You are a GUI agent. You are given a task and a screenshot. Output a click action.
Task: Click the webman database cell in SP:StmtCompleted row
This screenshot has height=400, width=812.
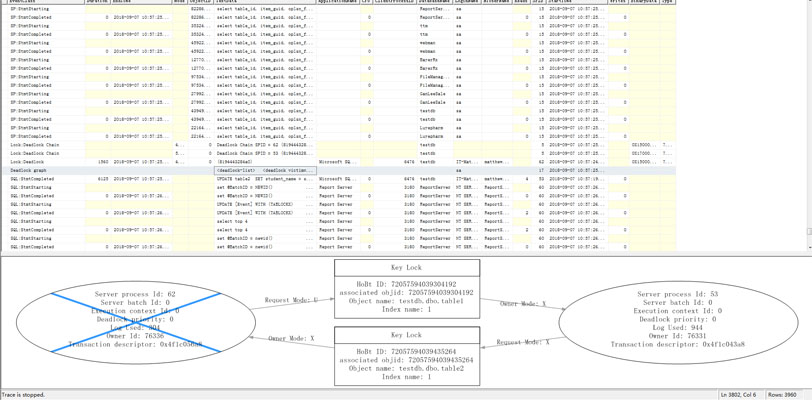[436, 51]
